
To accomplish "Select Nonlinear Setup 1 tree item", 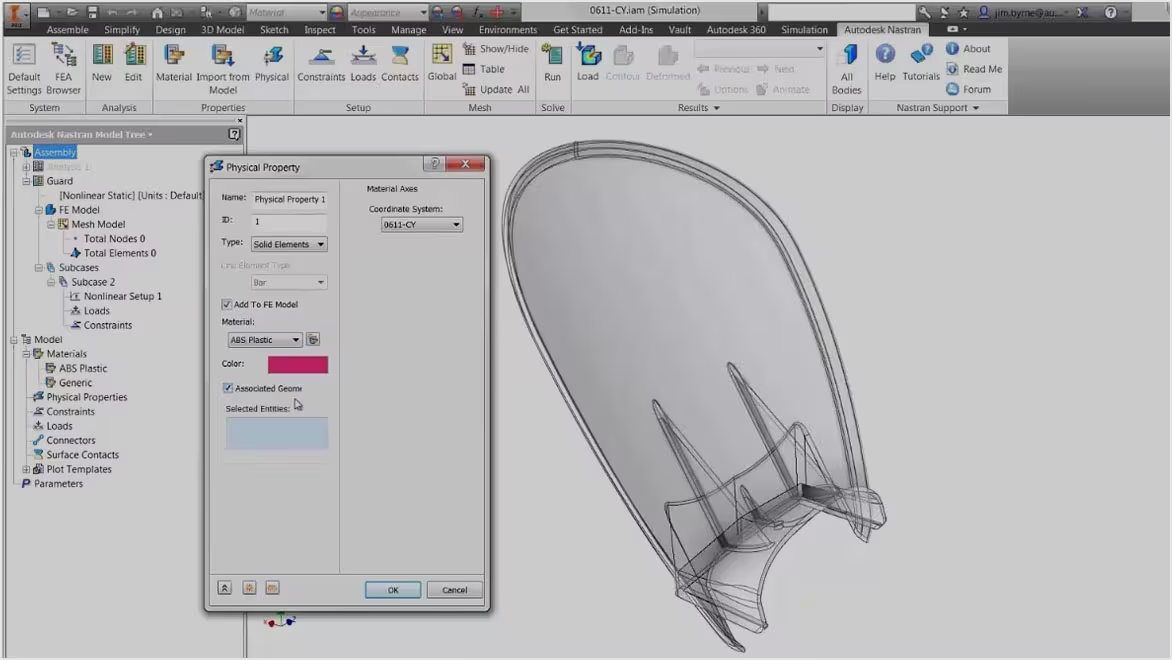I will [123, 296].
